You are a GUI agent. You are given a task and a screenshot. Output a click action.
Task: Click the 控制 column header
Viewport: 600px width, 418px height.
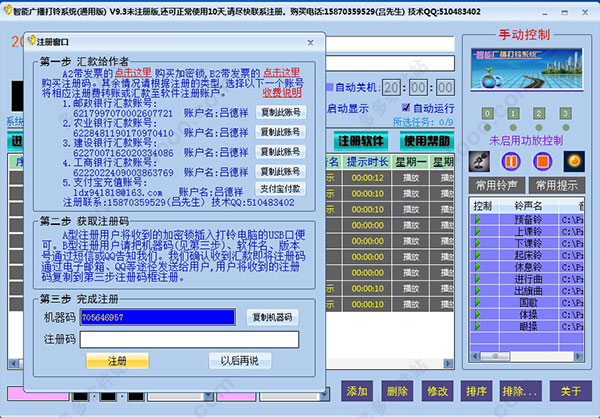(483, 206)
